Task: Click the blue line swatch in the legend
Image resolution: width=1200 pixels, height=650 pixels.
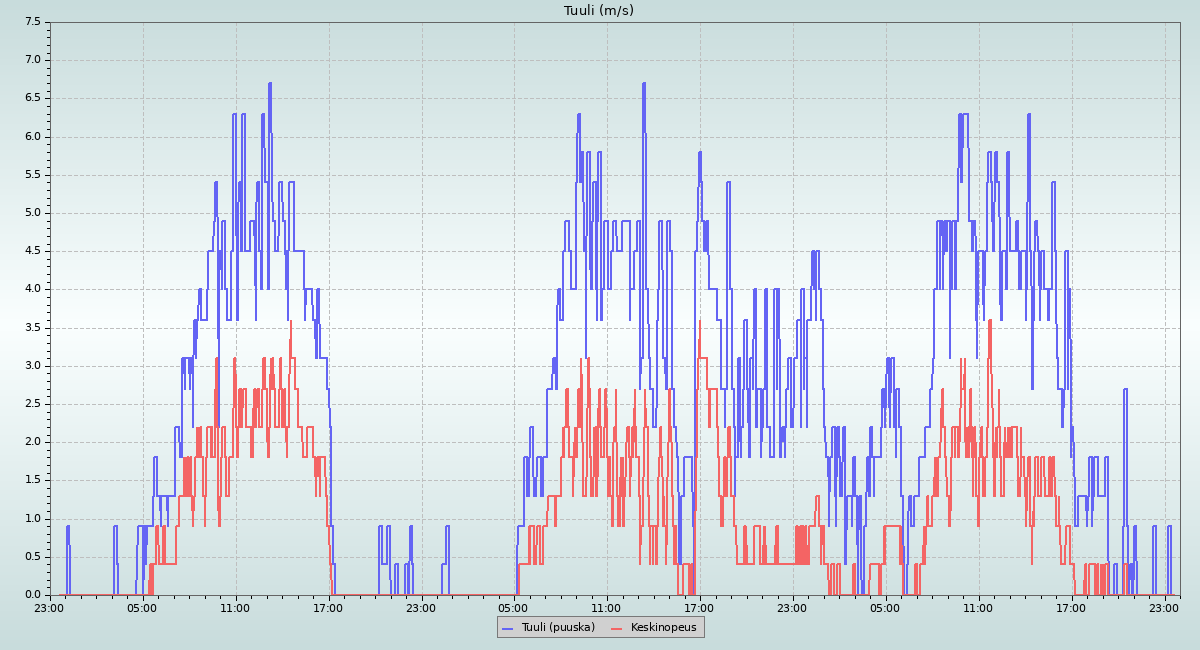Action: click(507, 627)
